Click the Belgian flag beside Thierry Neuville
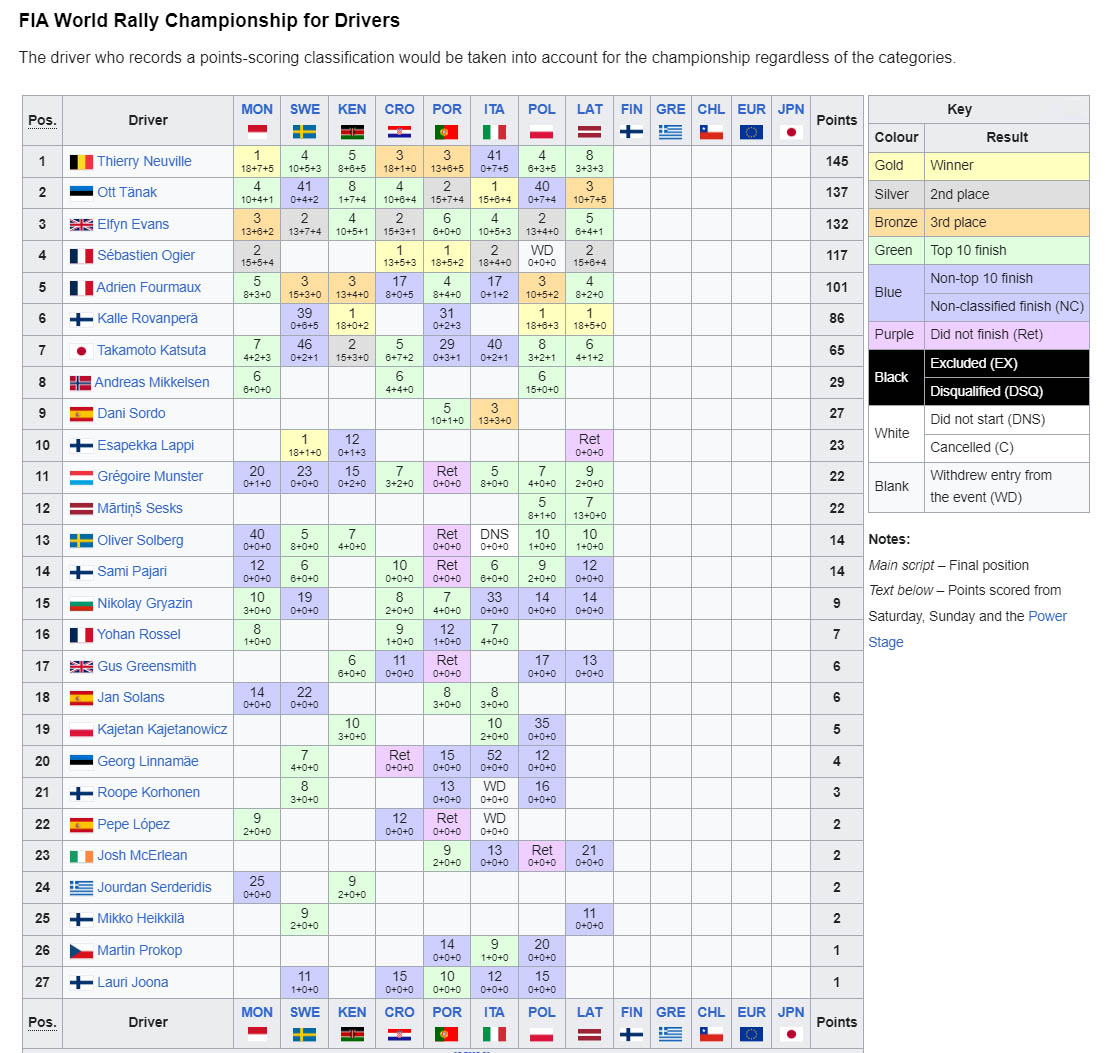The height and width of the screenshot is (1053, 1110). (x=81, y=161)
